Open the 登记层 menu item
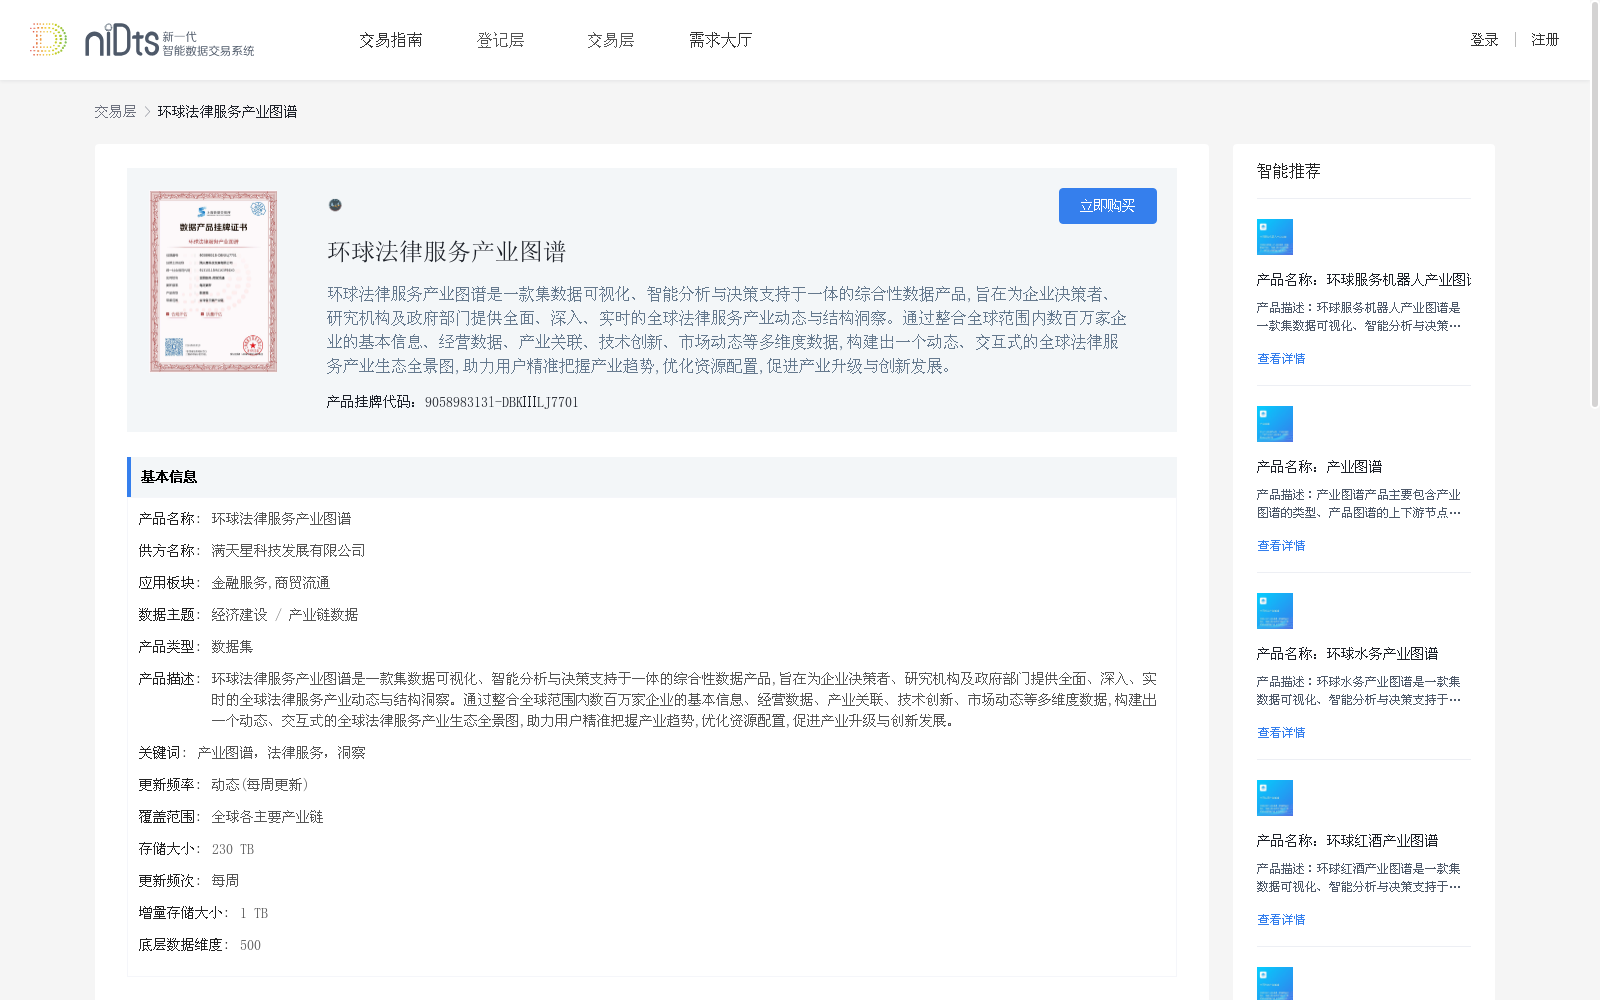 (501, 40)
